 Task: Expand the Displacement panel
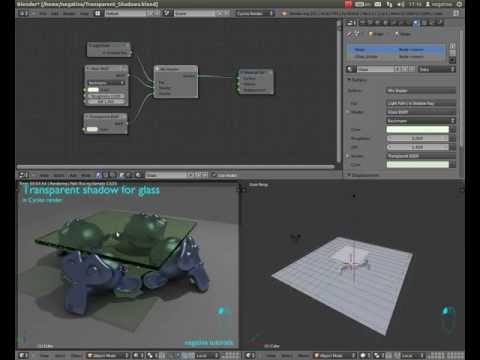tap(363, 175)
